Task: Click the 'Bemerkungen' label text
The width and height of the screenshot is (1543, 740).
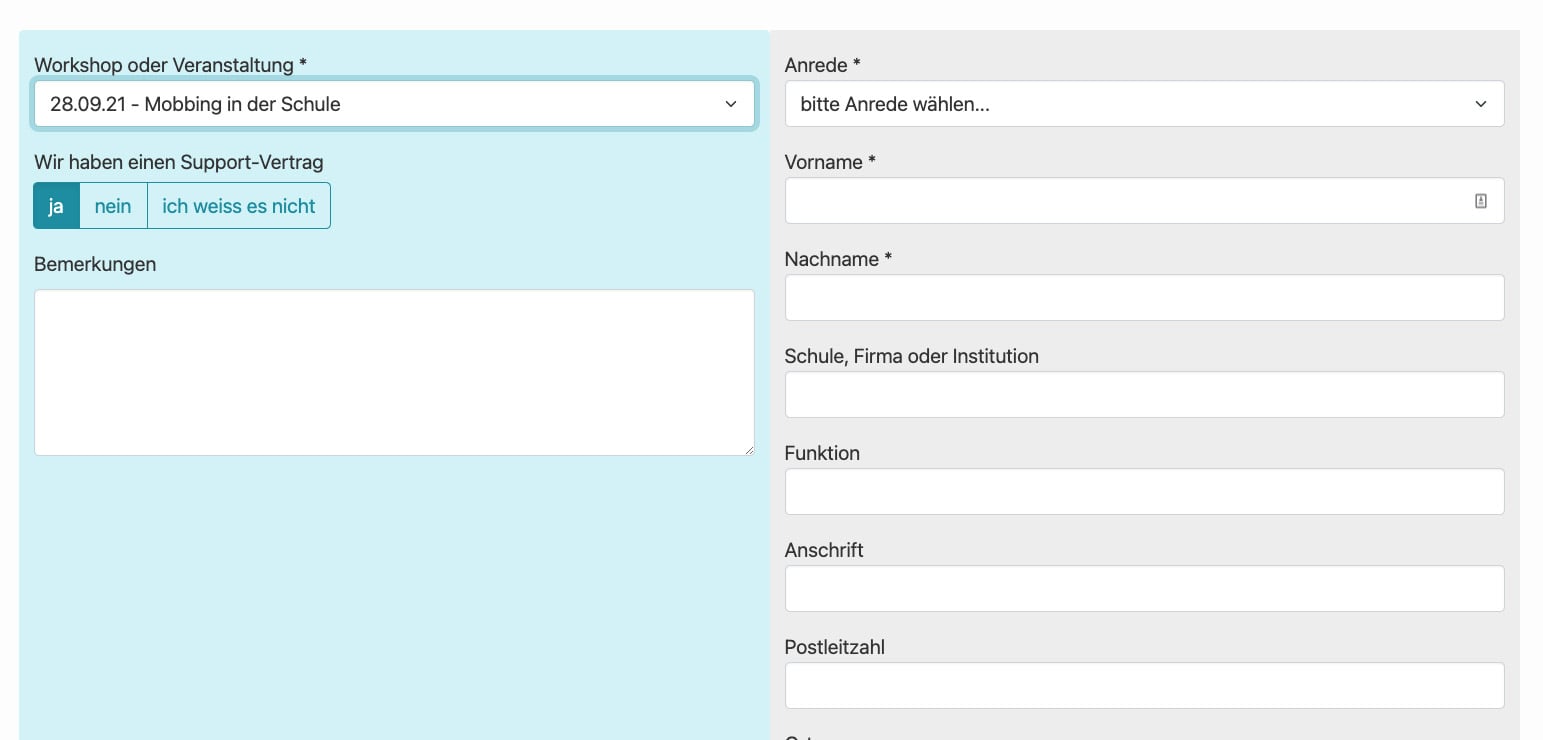Action: coord(95,265)
